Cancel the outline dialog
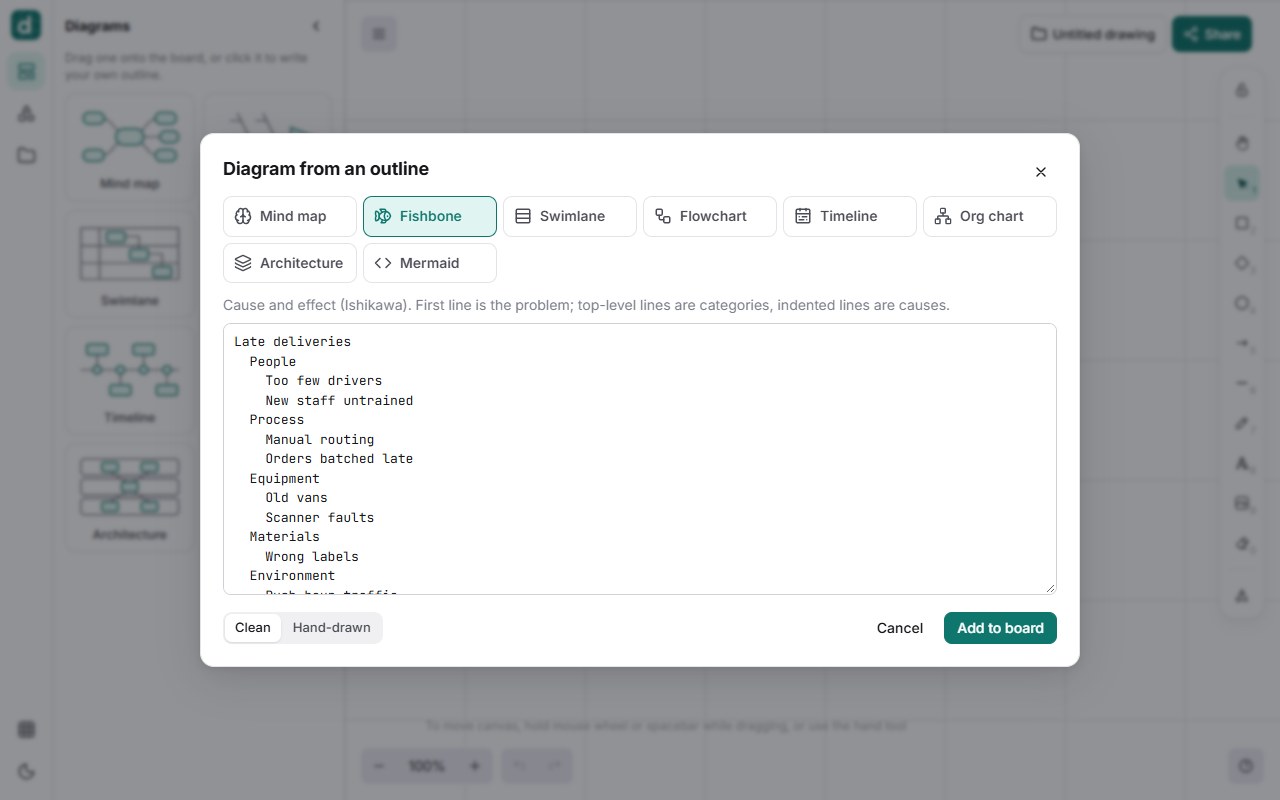Image resolution: width=1280 pixels, height=800 pixels. pos(900,628)
